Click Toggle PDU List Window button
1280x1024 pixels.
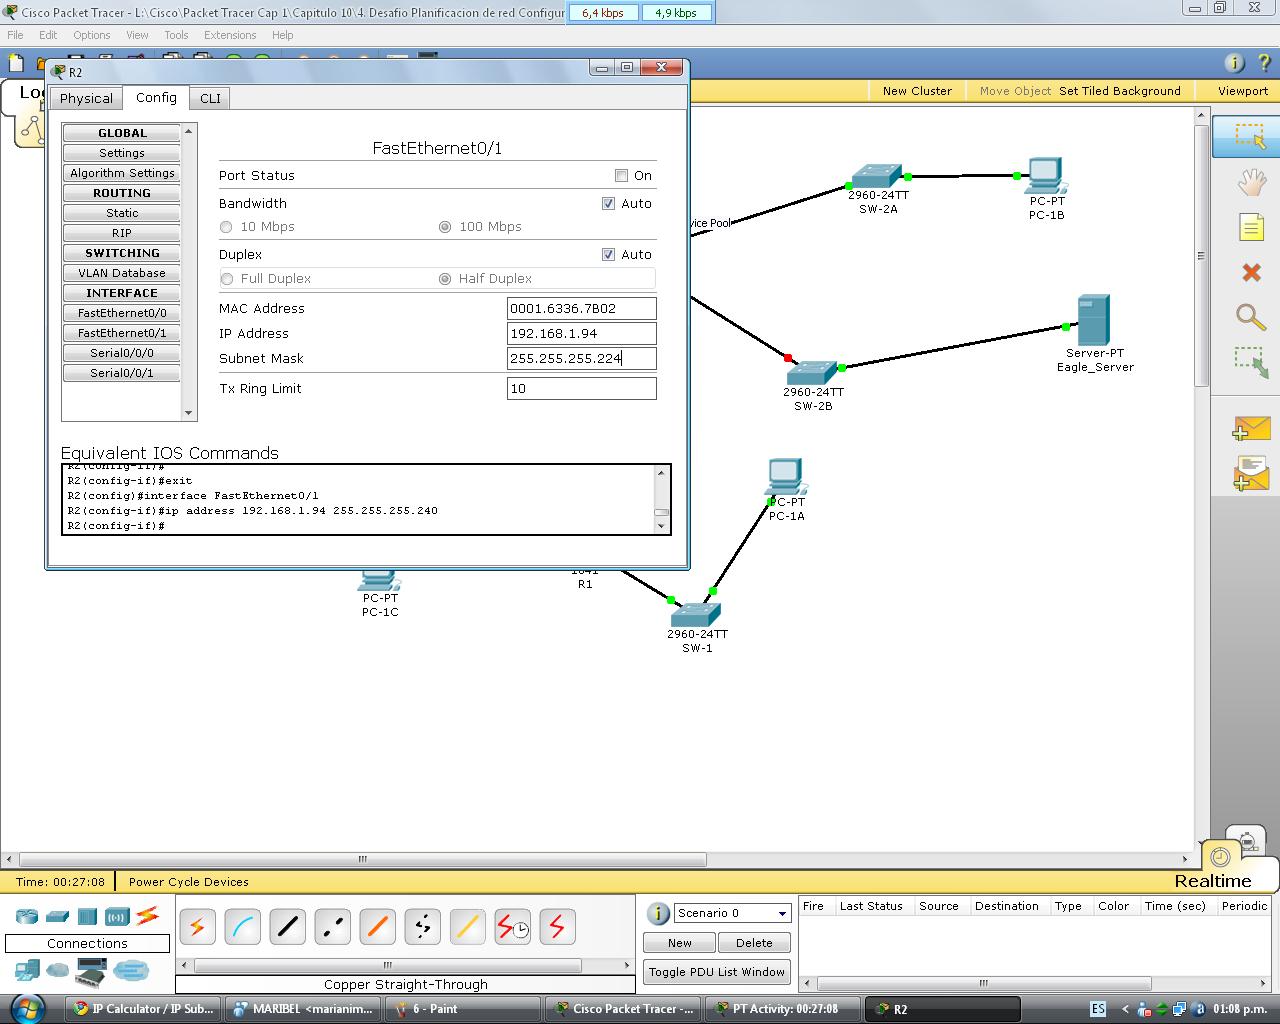click(x=717, y=972)
